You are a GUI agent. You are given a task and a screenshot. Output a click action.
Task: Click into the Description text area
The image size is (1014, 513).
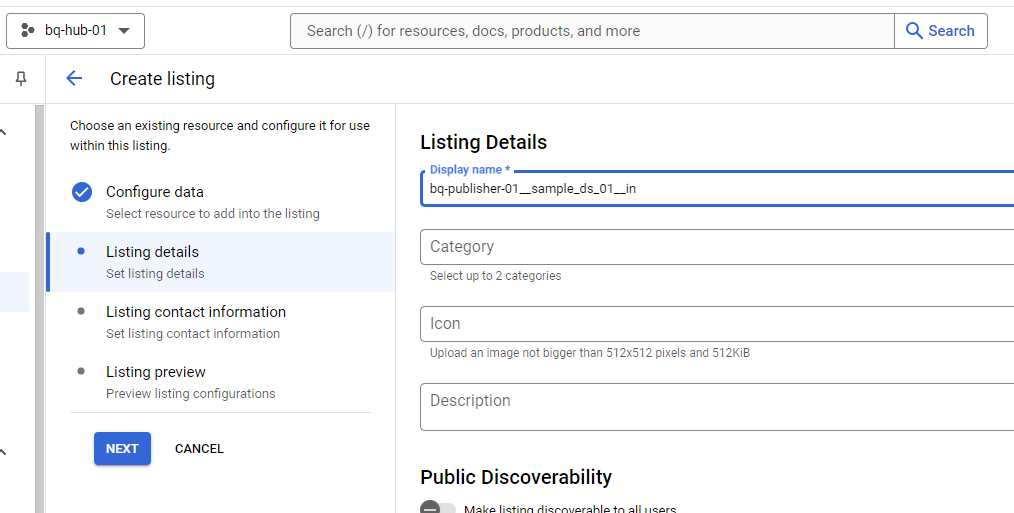[716, 406]
